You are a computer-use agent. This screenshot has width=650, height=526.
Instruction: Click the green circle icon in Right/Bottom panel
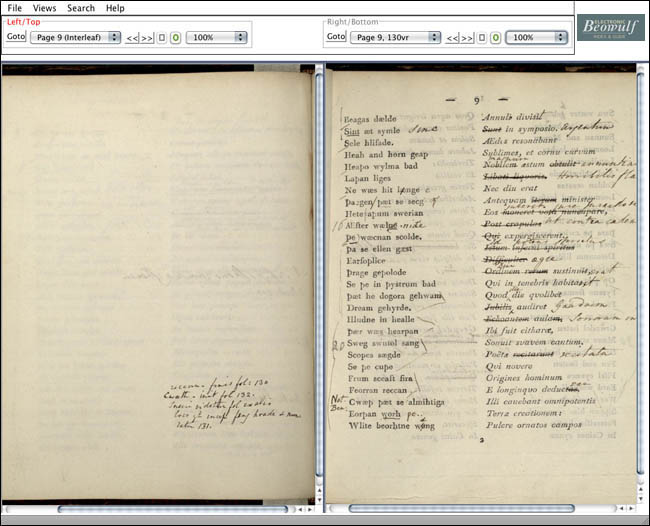496,38
